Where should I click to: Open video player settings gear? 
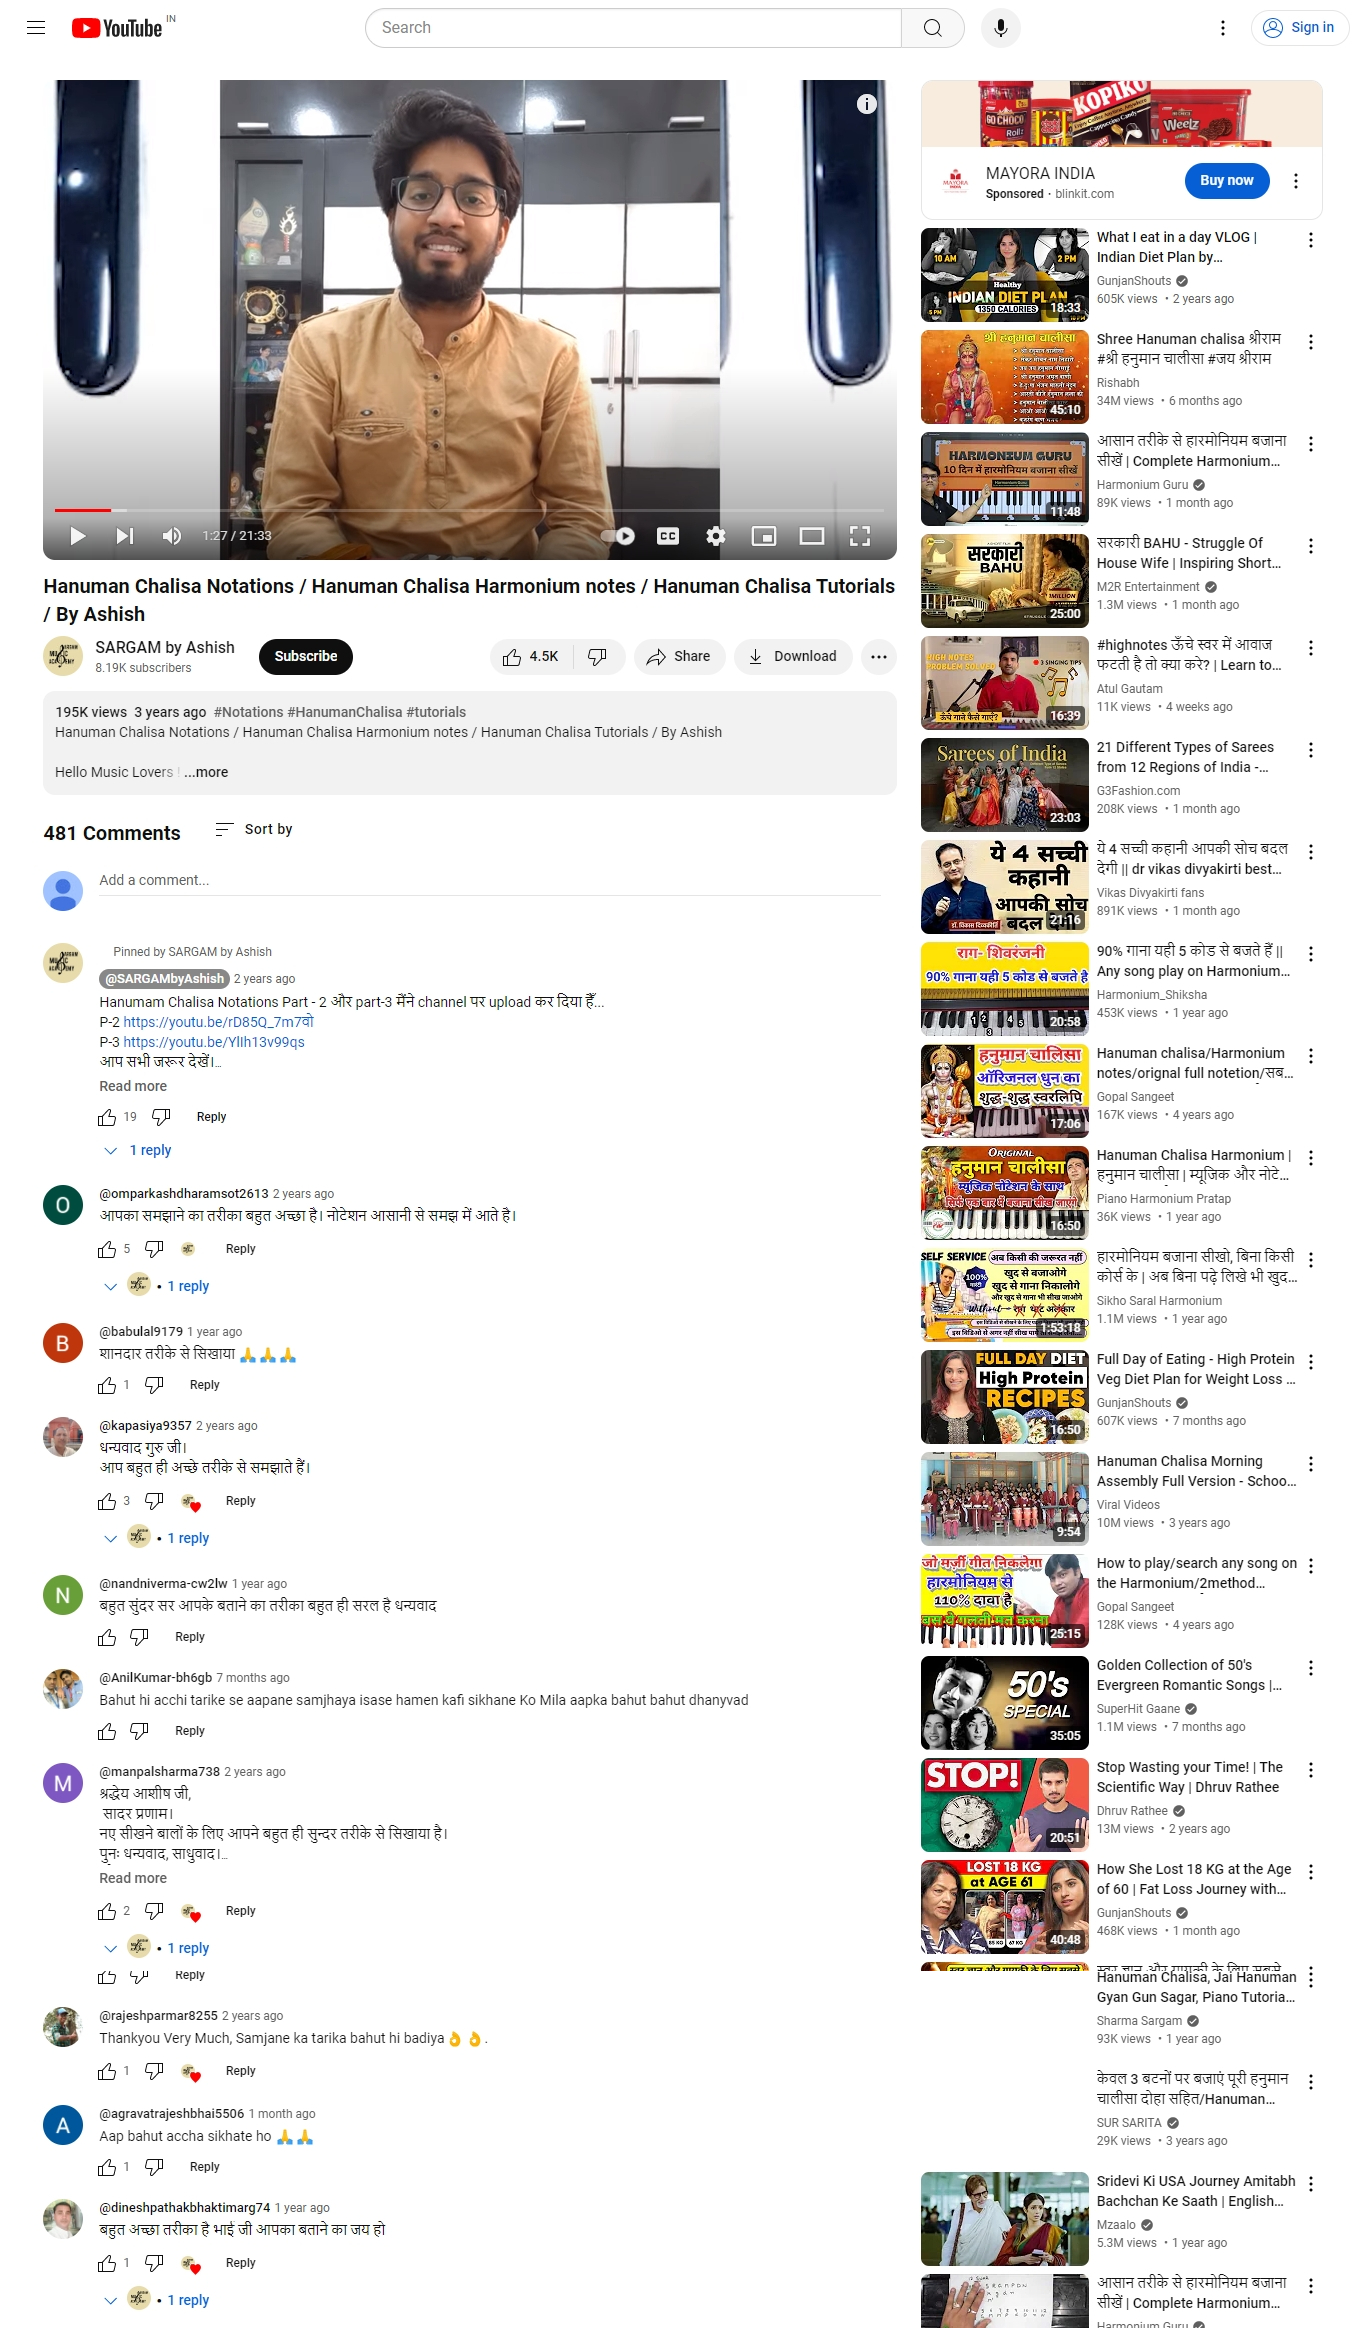click(x=716, y=536)
